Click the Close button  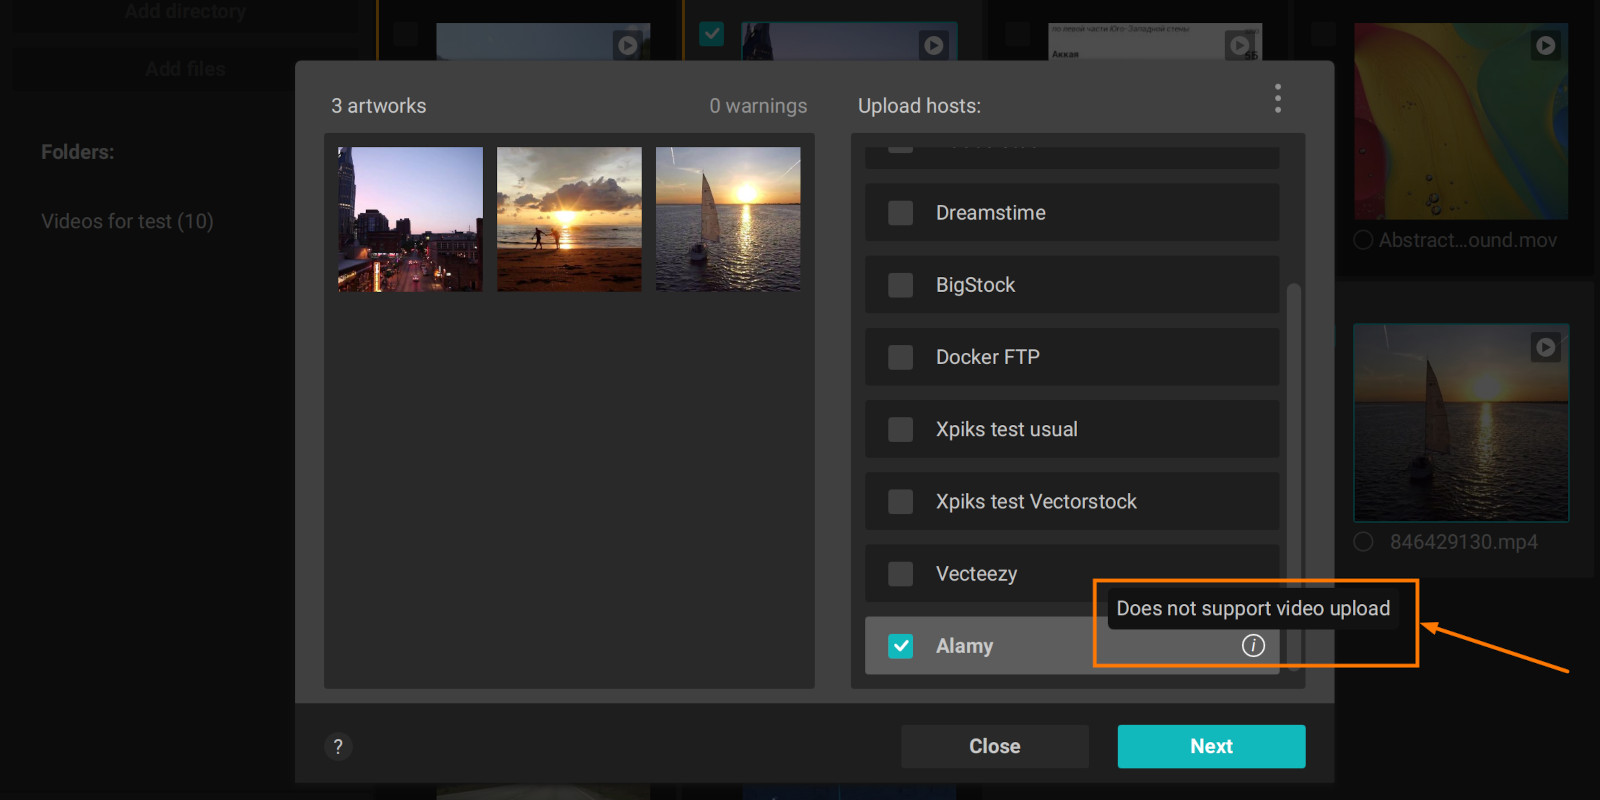[x=994, y=746]
